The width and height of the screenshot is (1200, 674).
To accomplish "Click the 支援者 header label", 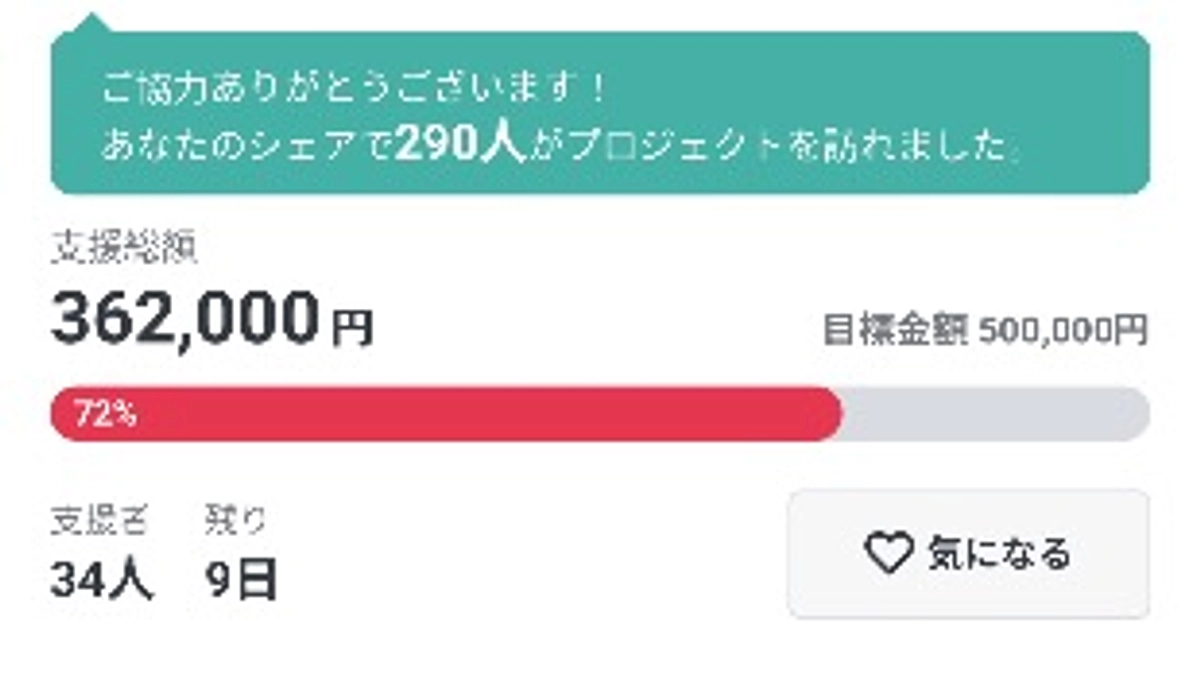I will (97, 516).
